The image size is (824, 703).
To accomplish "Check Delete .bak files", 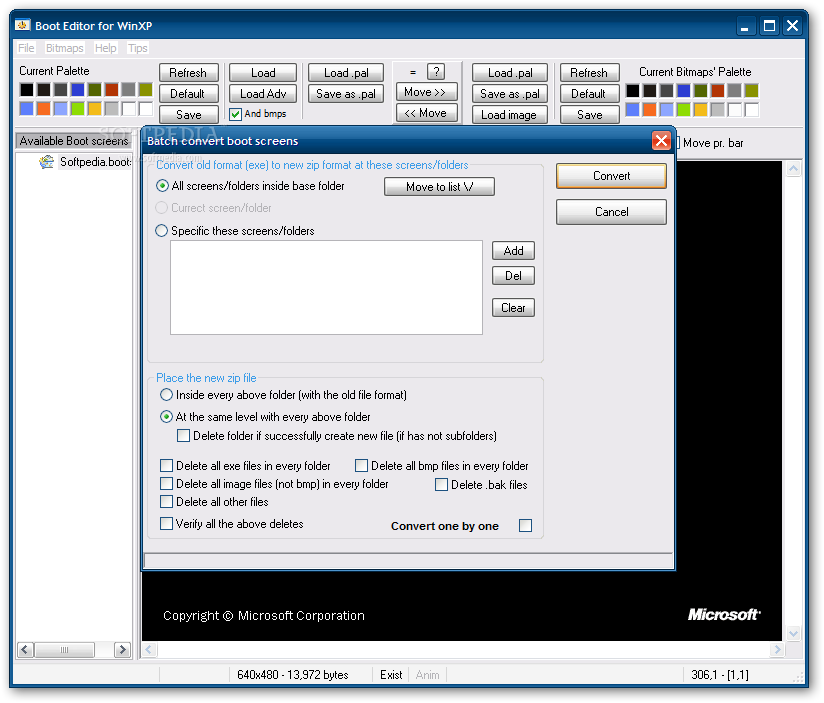I will 441,484.
